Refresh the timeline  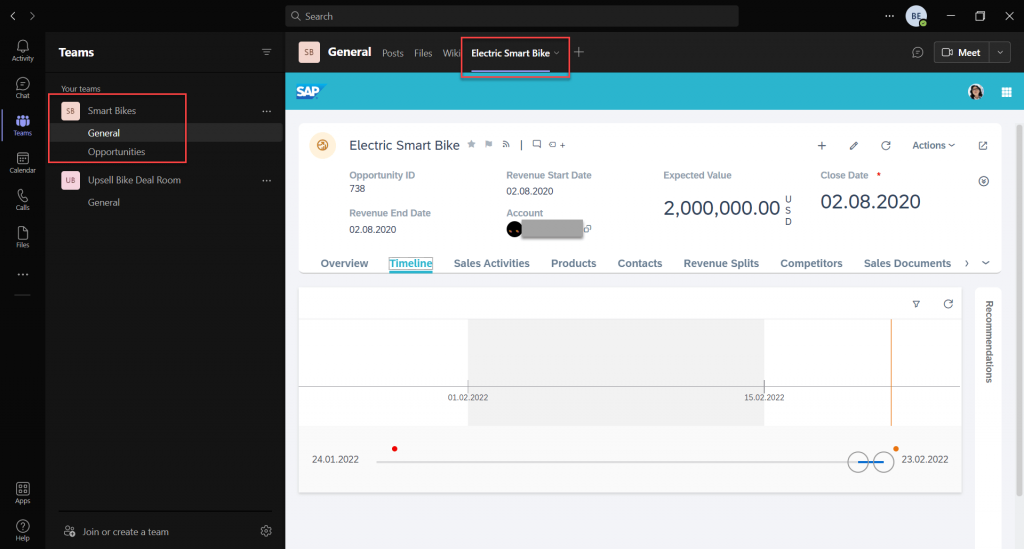coord(948,304)
